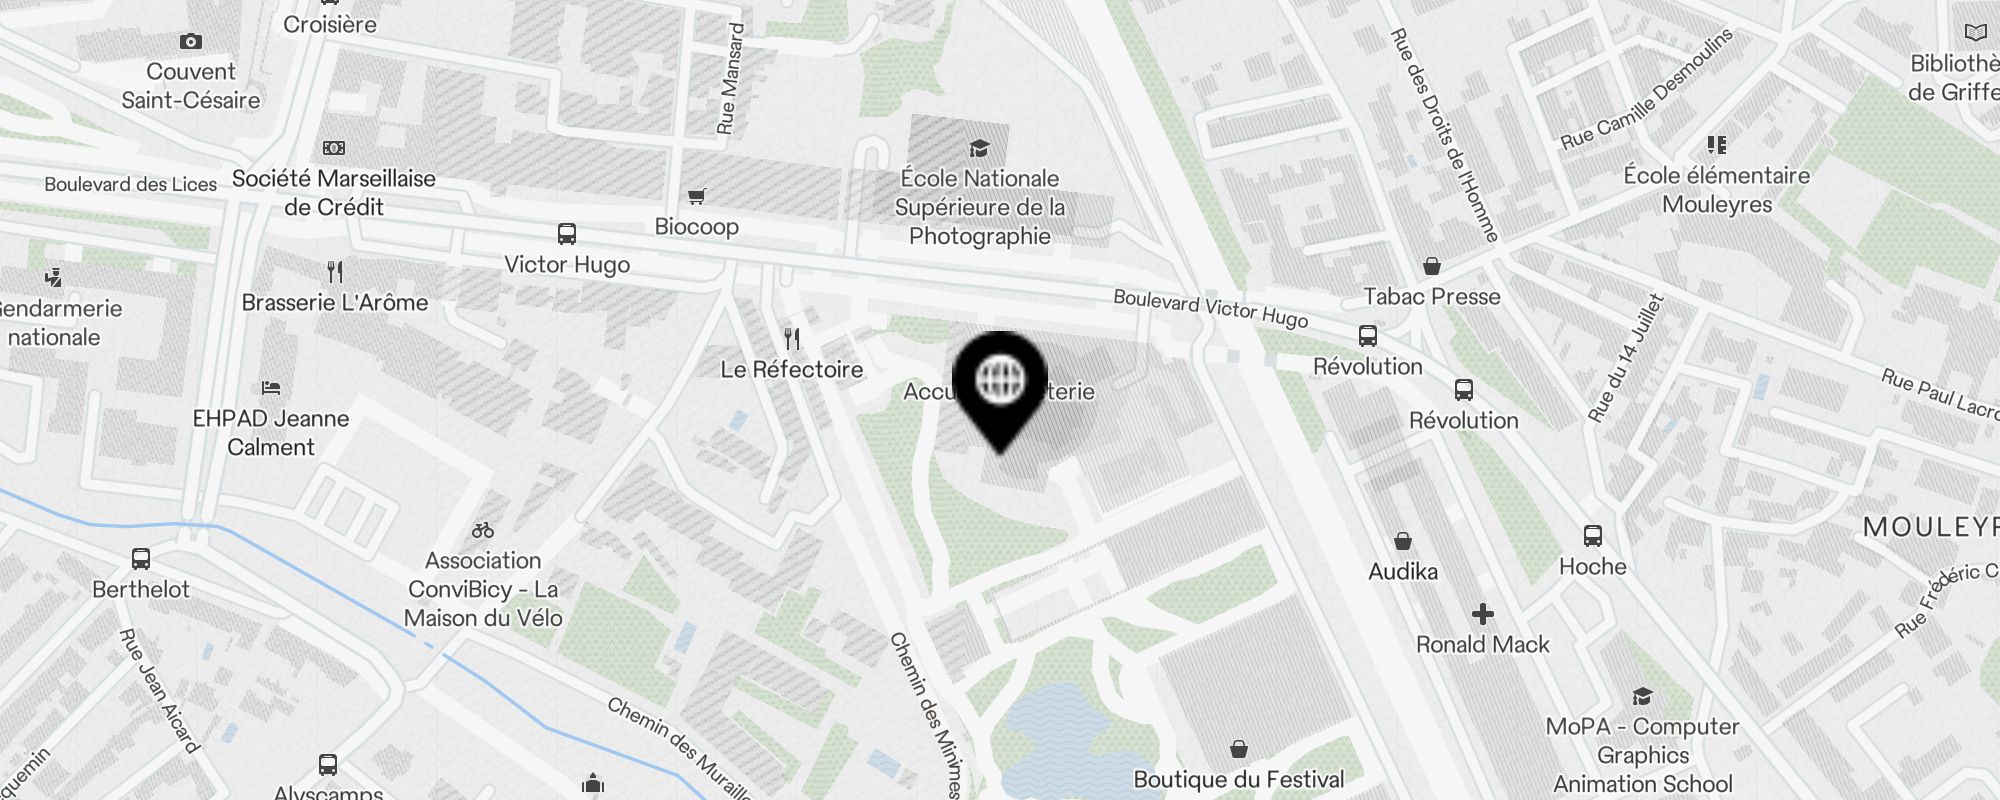
Task: Select the Boulevard Victor Hugo street label
Action: coord(1211,309)
